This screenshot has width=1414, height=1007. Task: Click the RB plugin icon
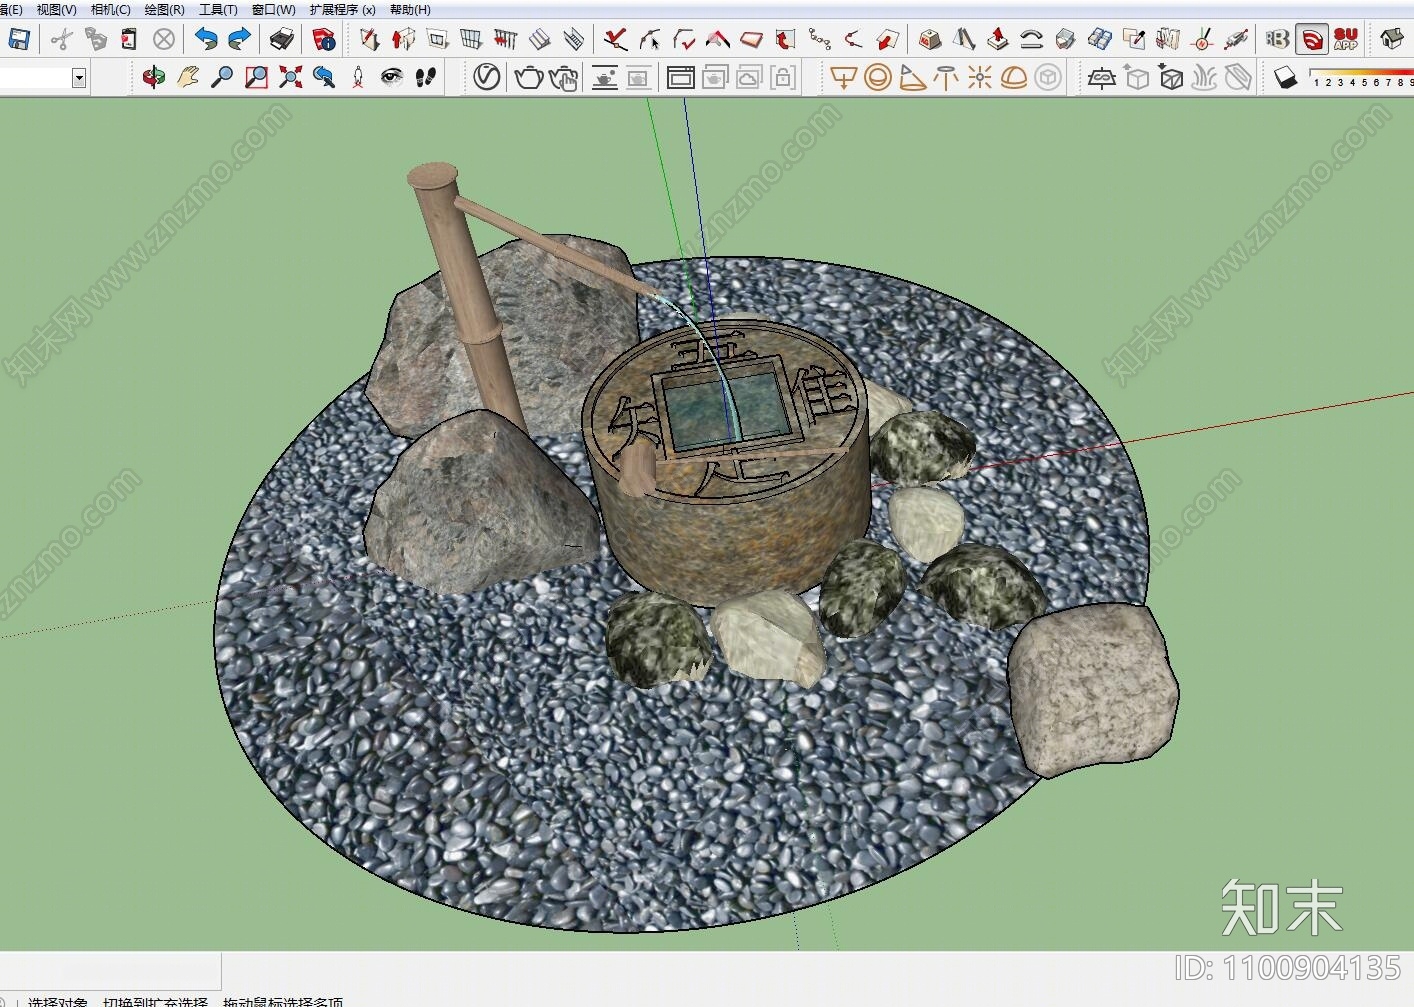[x=1277, y=40]
